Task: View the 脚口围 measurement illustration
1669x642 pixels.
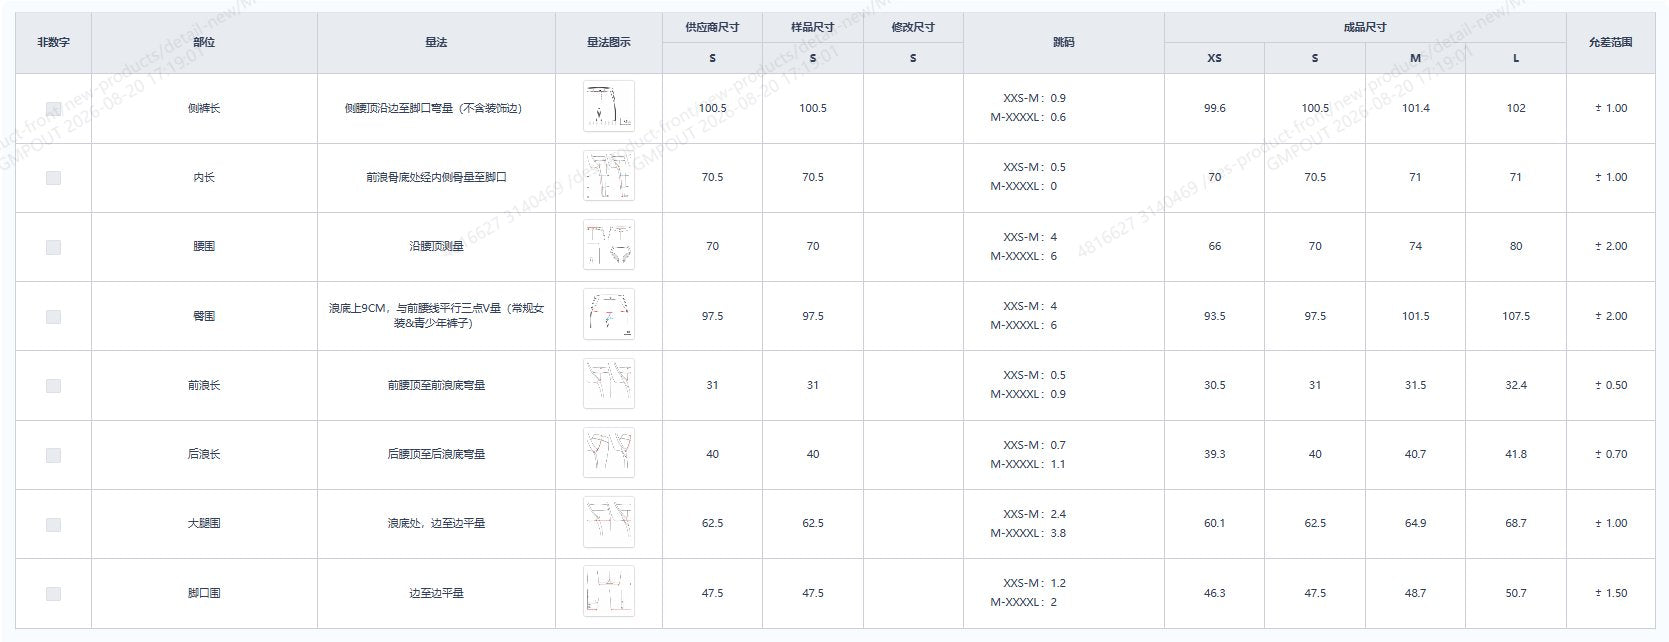Action: point(608,592)
